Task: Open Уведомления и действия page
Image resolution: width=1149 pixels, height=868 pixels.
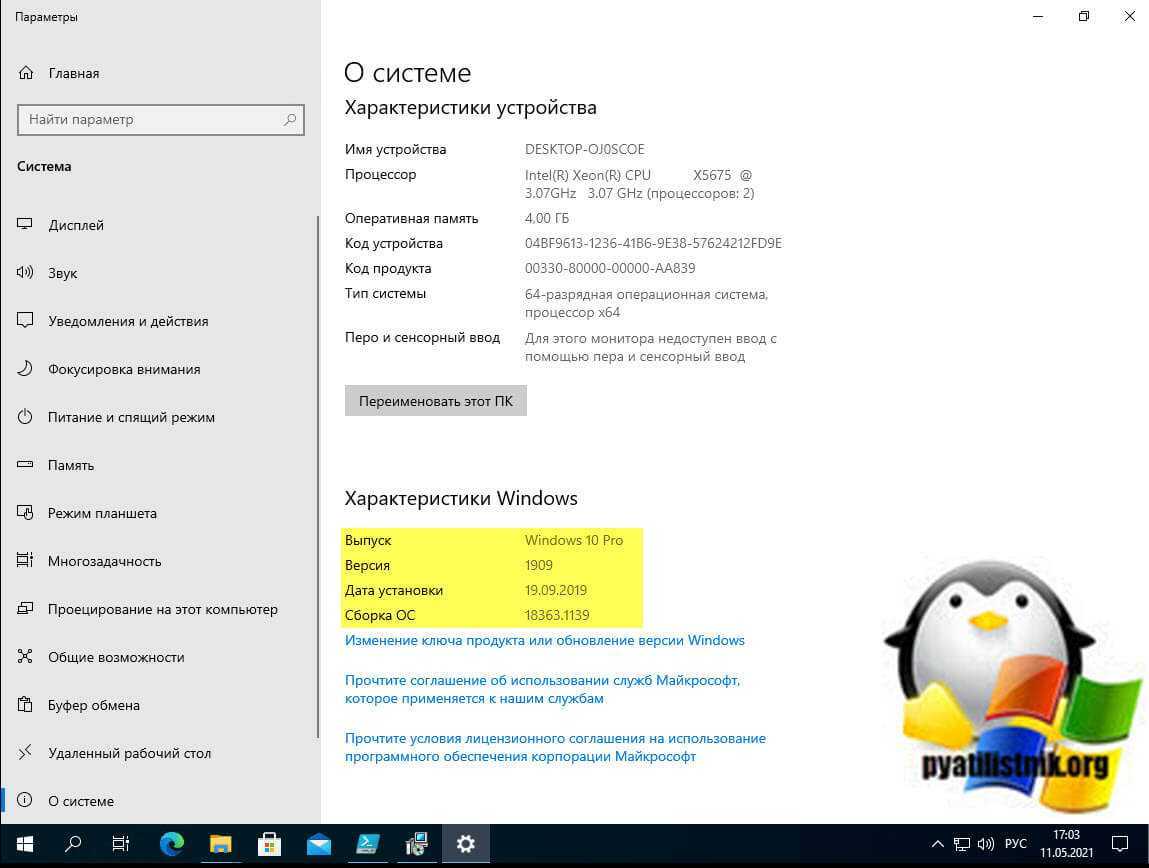Action: (x=128, y=321)
